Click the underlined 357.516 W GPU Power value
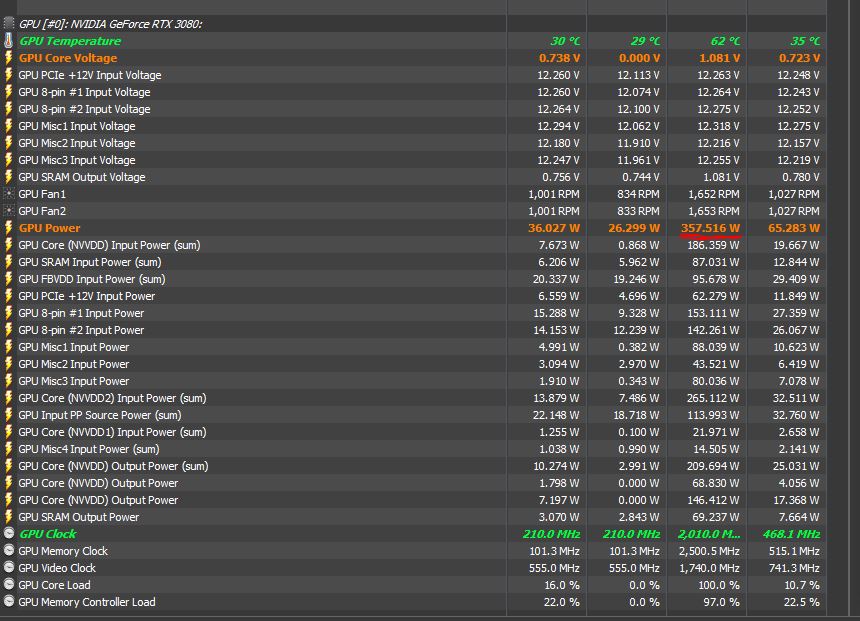The height and width of the screenshot is (621, 860). pyautogui.click(x=710, y=228)
